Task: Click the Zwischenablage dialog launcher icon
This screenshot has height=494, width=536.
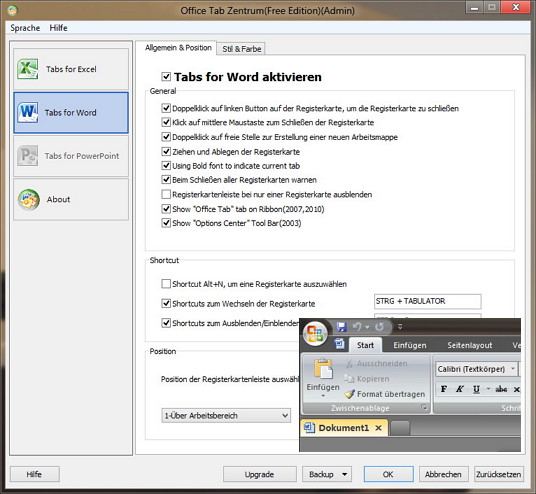Action: (424, 408)
